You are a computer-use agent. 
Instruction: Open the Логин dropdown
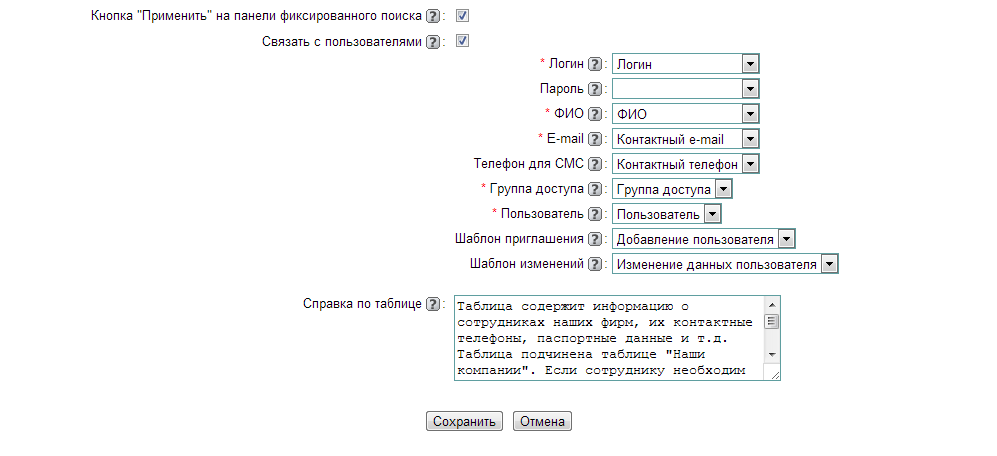(750, 64)
